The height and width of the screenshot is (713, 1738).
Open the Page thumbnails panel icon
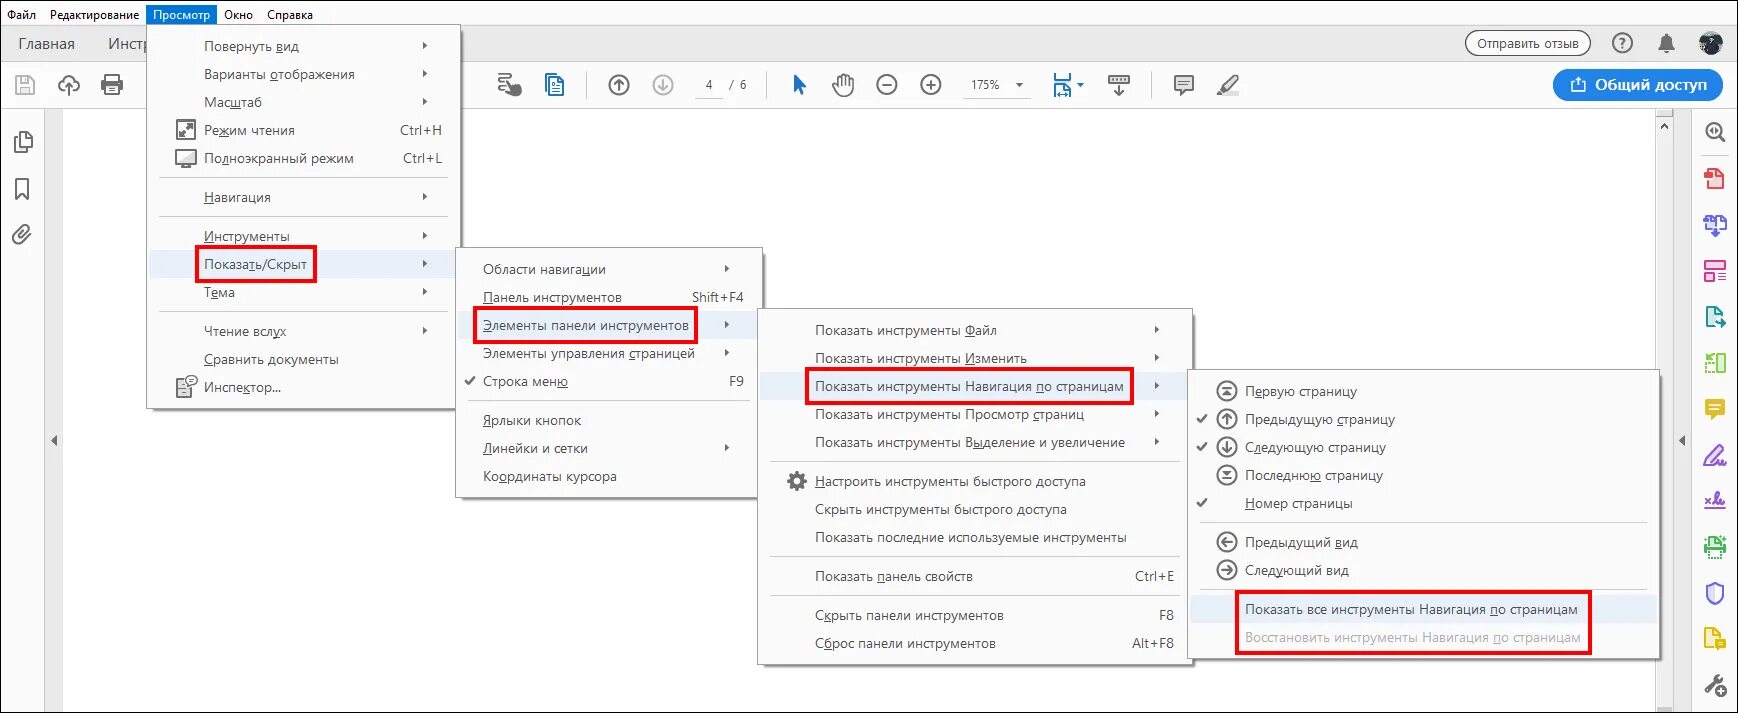23,142
